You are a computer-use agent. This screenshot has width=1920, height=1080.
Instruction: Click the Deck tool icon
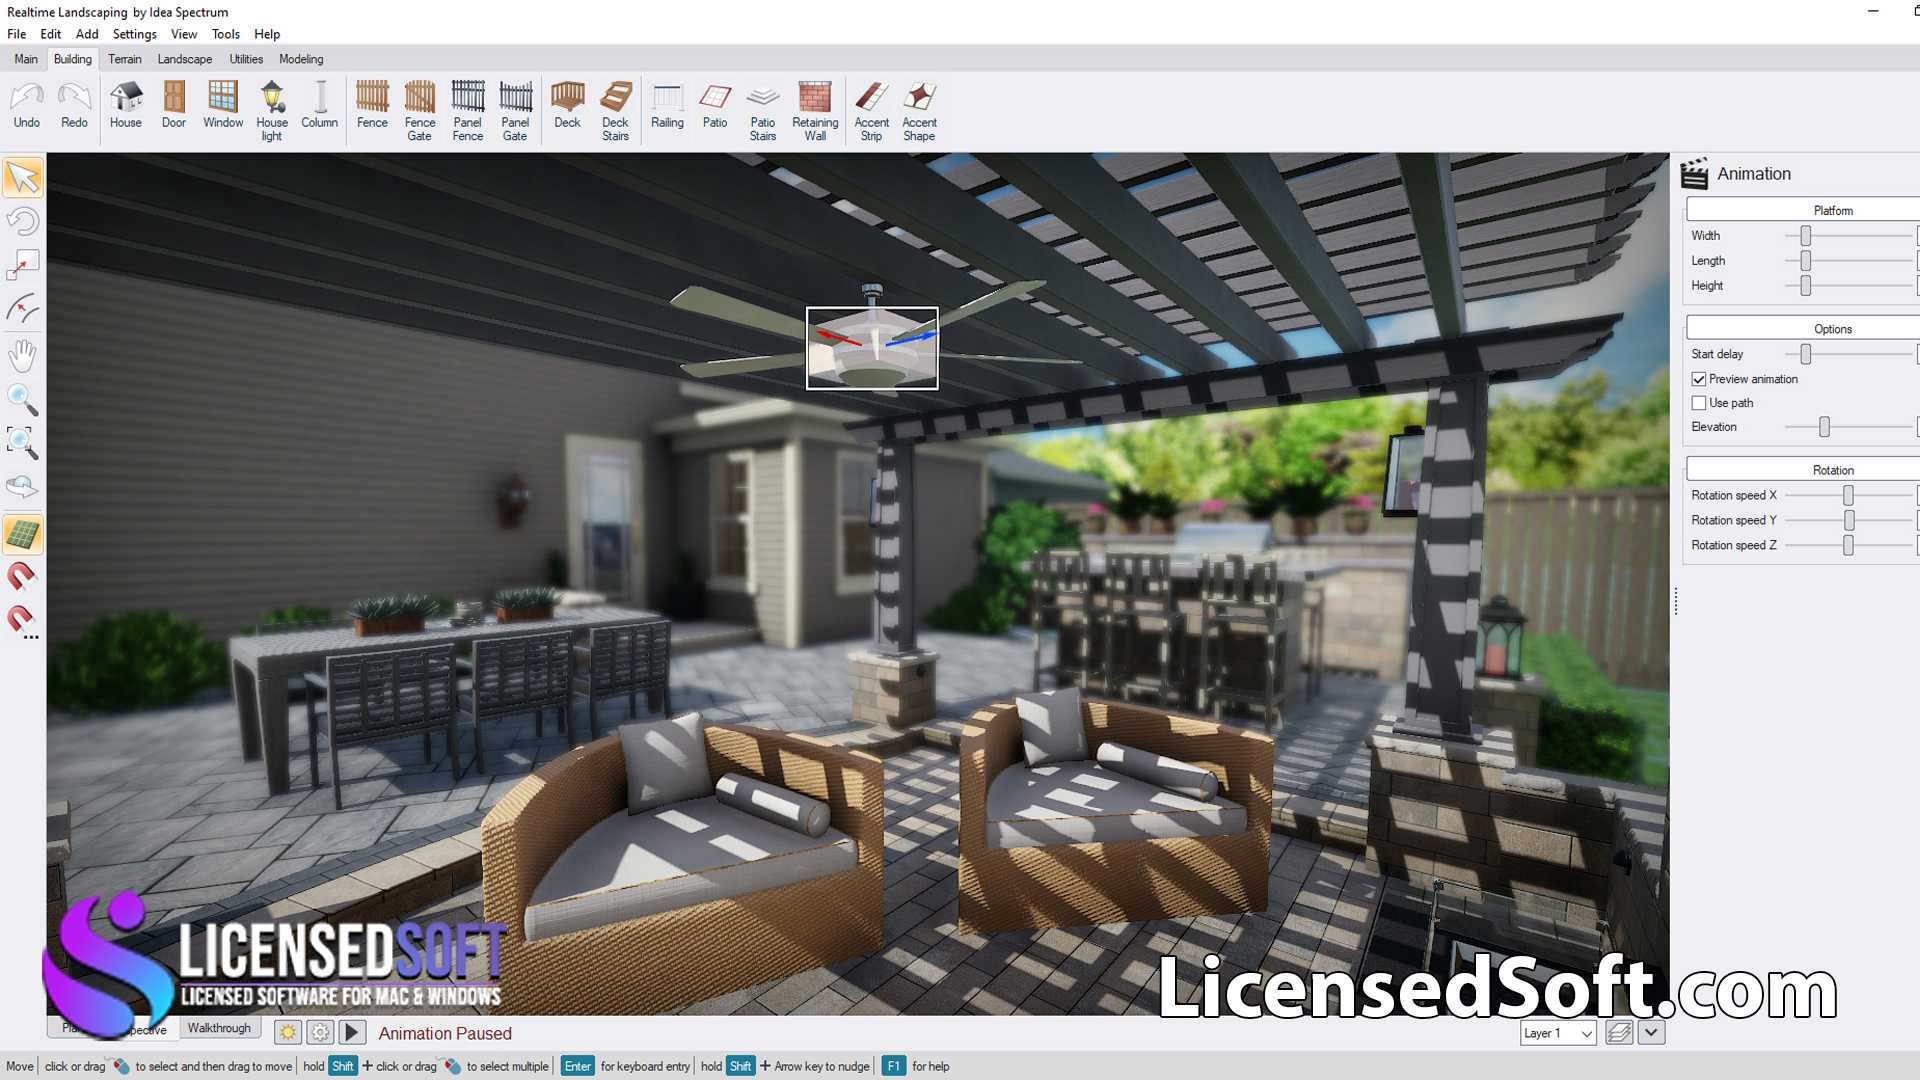[x=567, y=103]
